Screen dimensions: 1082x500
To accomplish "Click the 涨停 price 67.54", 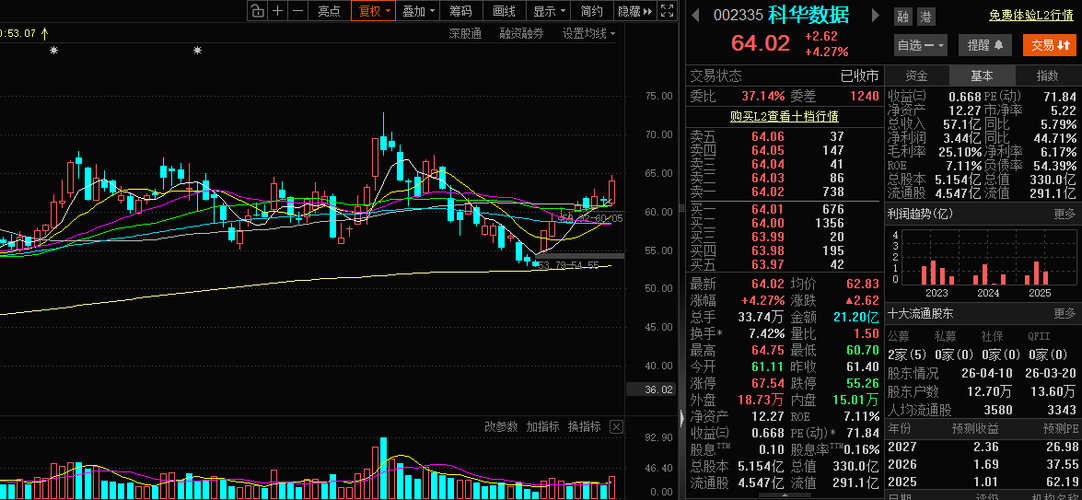I will point(768,383).
